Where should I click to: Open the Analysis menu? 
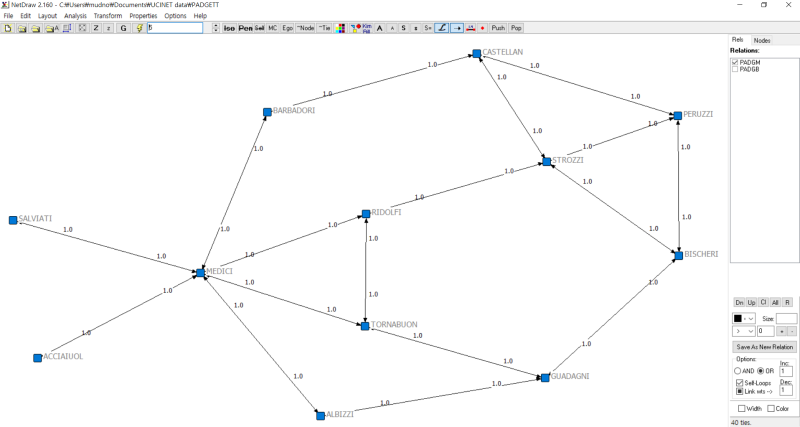pos(76,16)
